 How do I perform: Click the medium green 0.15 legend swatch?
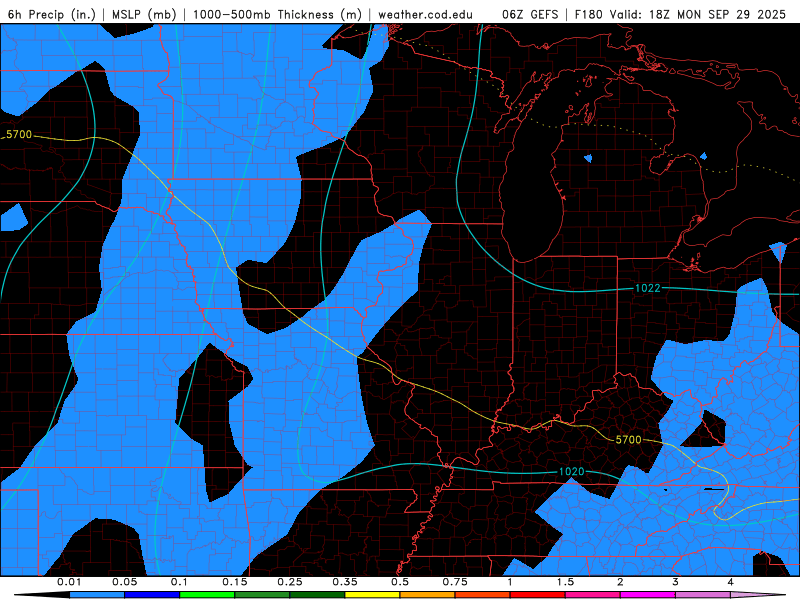coord(262,595)
